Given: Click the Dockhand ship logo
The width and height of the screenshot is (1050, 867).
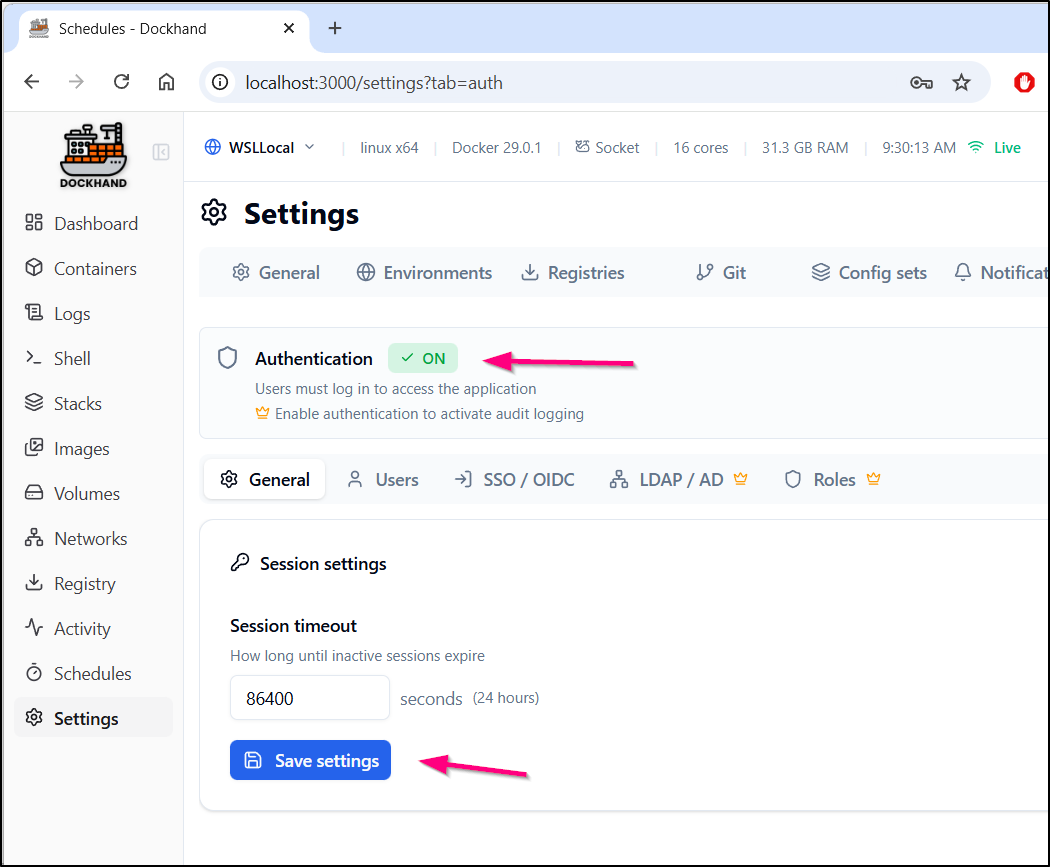Looking at the screenshot, I should pos(94,154).
